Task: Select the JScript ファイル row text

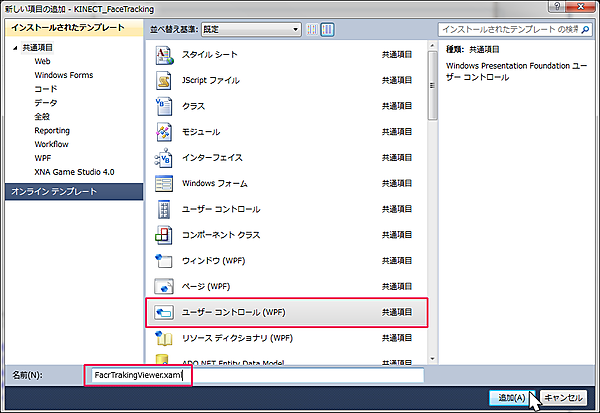Action: pos(211,80)
